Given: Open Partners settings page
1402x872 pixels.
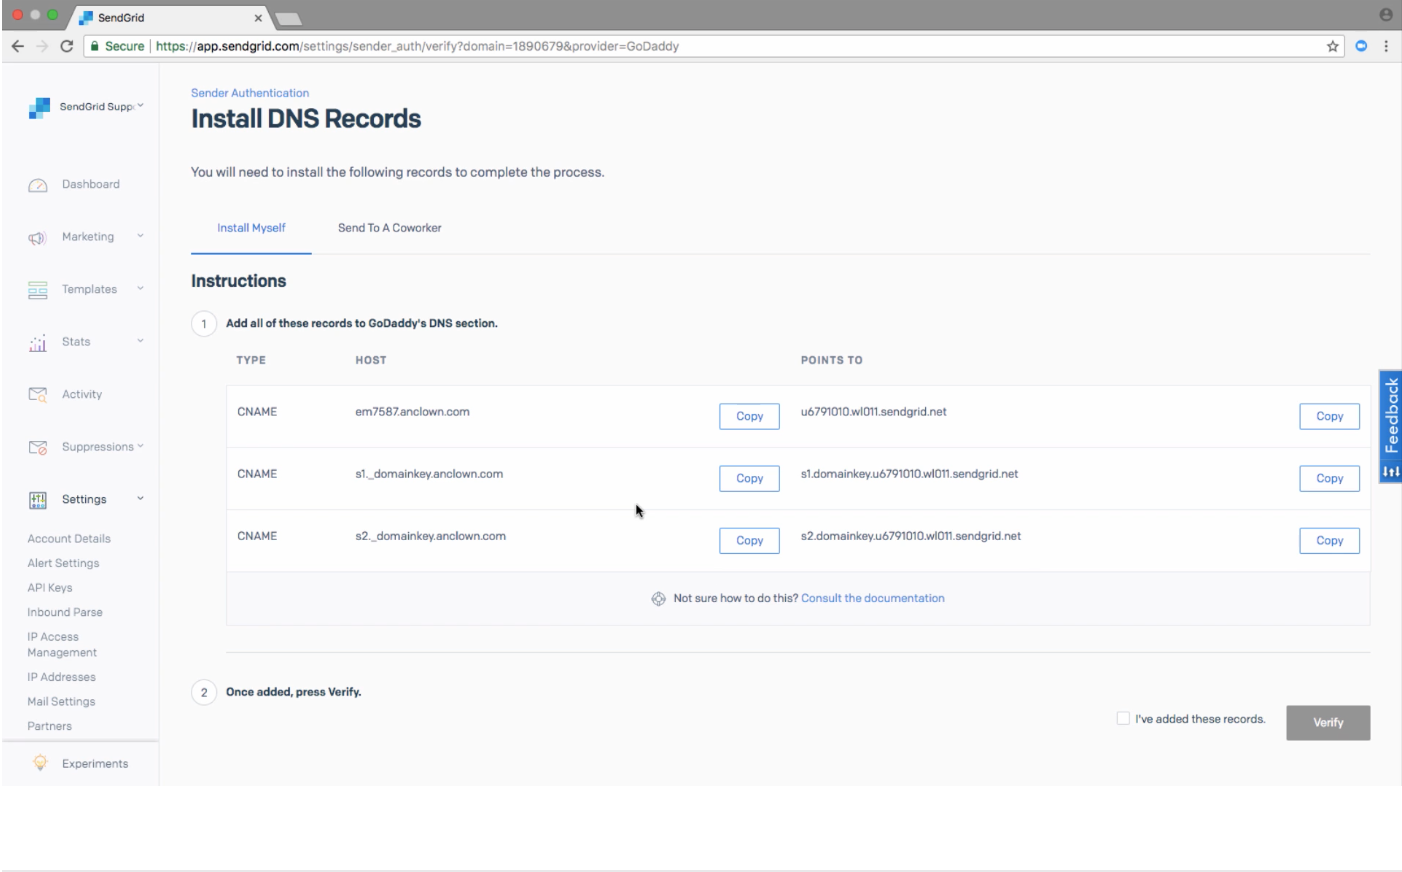Looking at the screenshot, I should click(x=49, y=726).
